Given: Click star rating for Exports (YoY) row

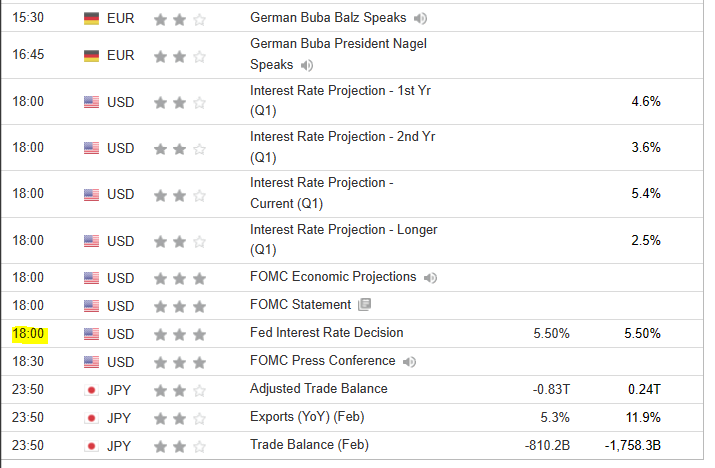Looking at the screenshot, I should (x=179, y=417).
